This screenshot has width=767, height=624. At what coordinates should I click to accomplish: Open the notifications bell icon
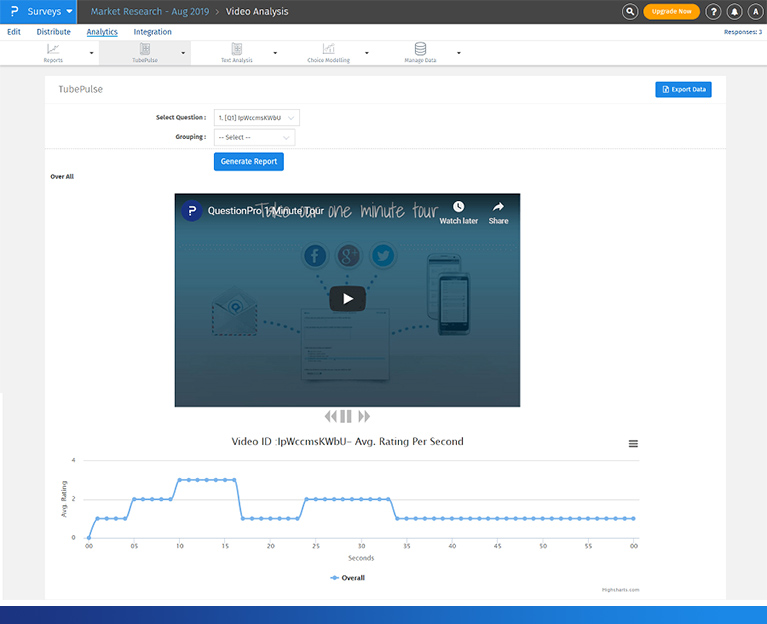point(734,11)
